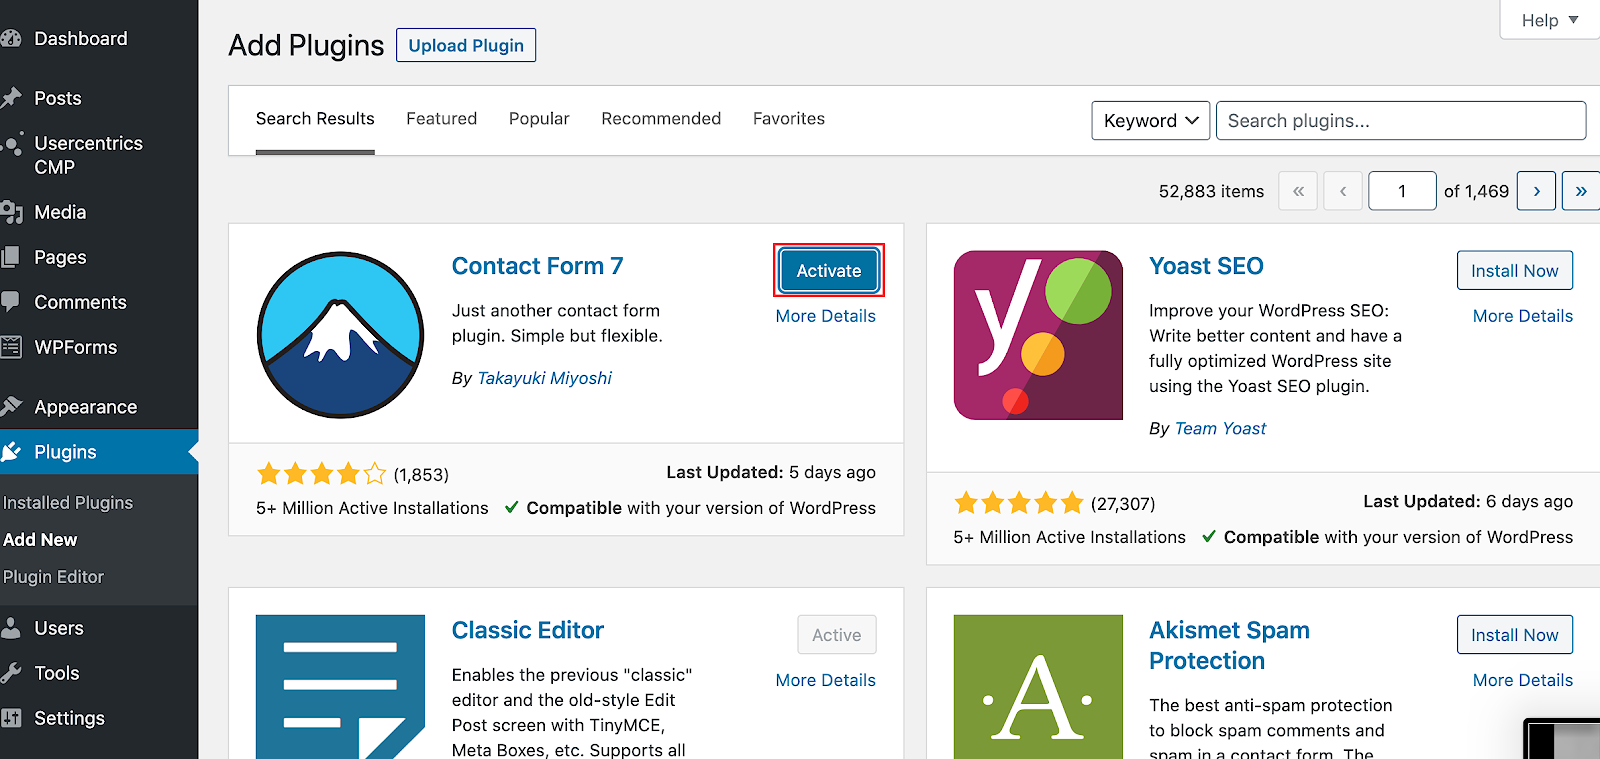1600x759 pixels.
Task: Click the Akismet plugin logo
Action: [x=1038, y=687]
